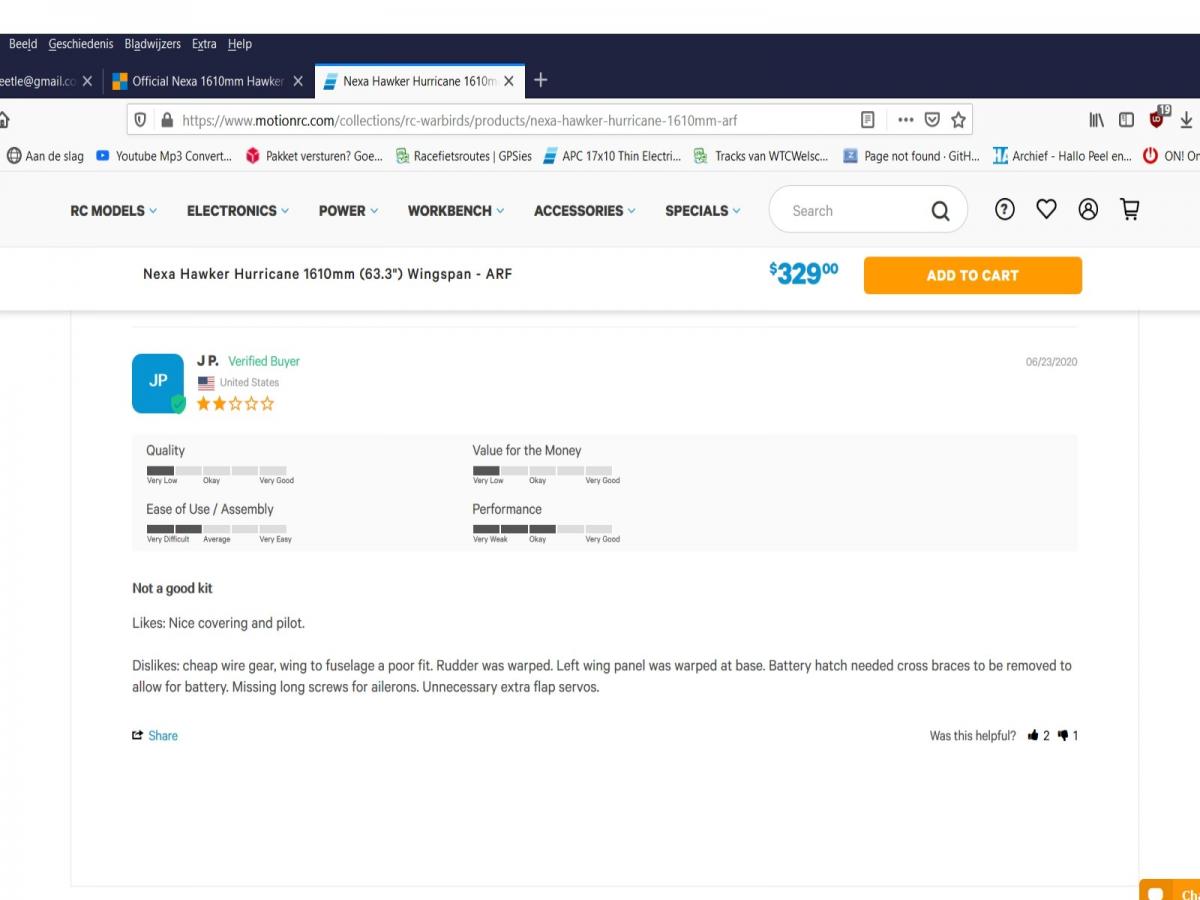Open Page not found GitH bookmark
Viewport: 1200px width, 900px height.
click(x=911, y=156)
